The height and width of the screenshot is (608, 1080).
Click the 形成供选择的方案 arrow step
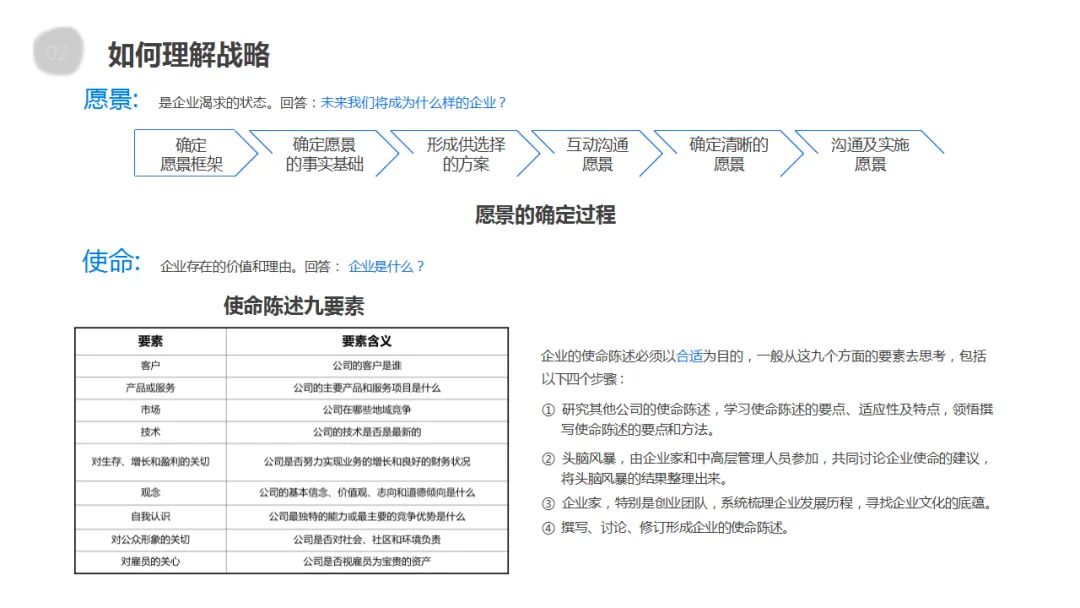coord(466,154)
